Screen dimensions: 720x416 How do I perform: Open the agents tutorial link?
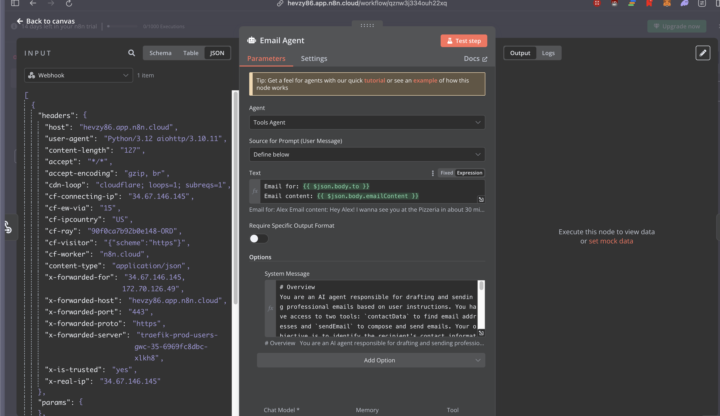(374, 80)
